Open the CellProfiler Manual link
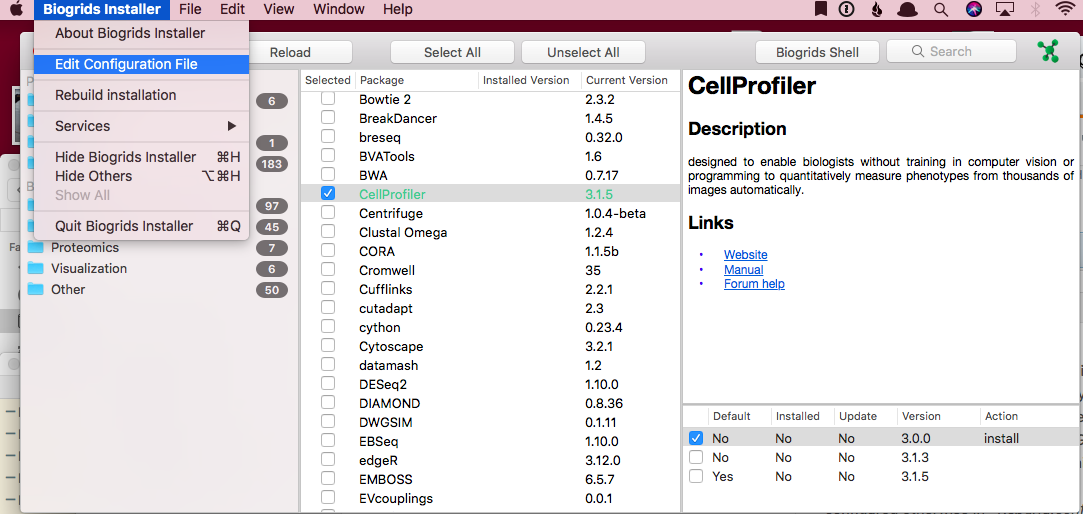This screenshot has width=1083, height=514. click(x=743, y=270)
